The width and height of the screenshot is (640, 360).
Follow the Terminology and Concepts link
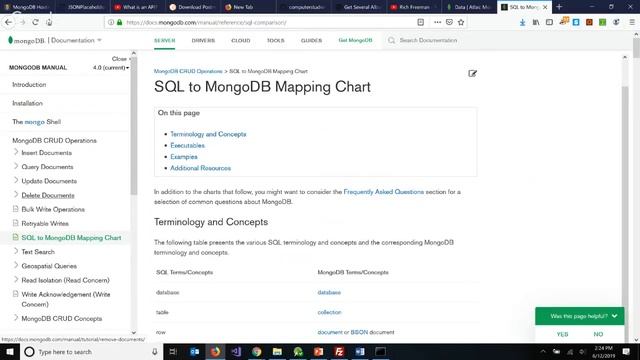pyautogui.click(x=208, y=134)
